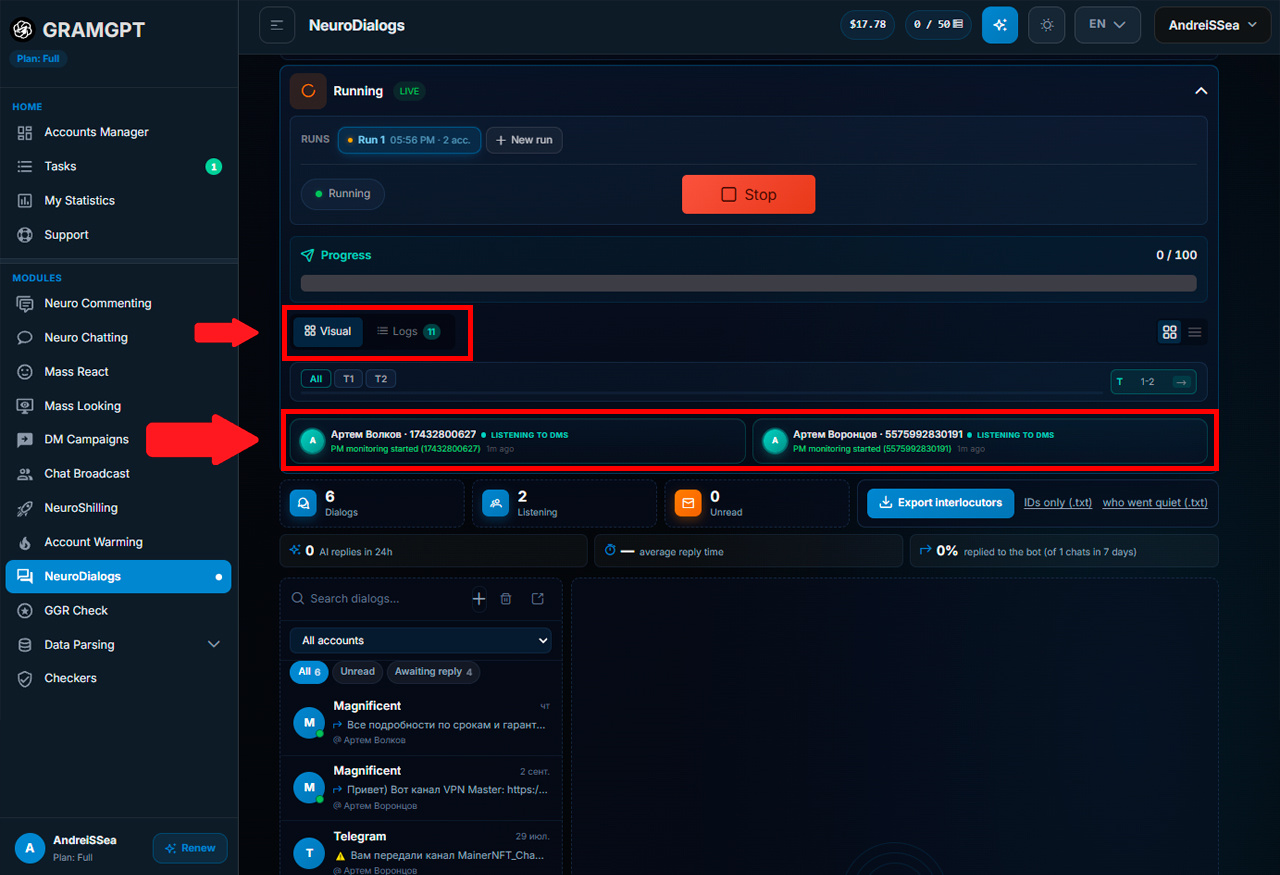The height and width of the screenshot is (875, 1280).
Task: Expand the Data Parsing submenu chevron
Action: [x=213, y=645]
